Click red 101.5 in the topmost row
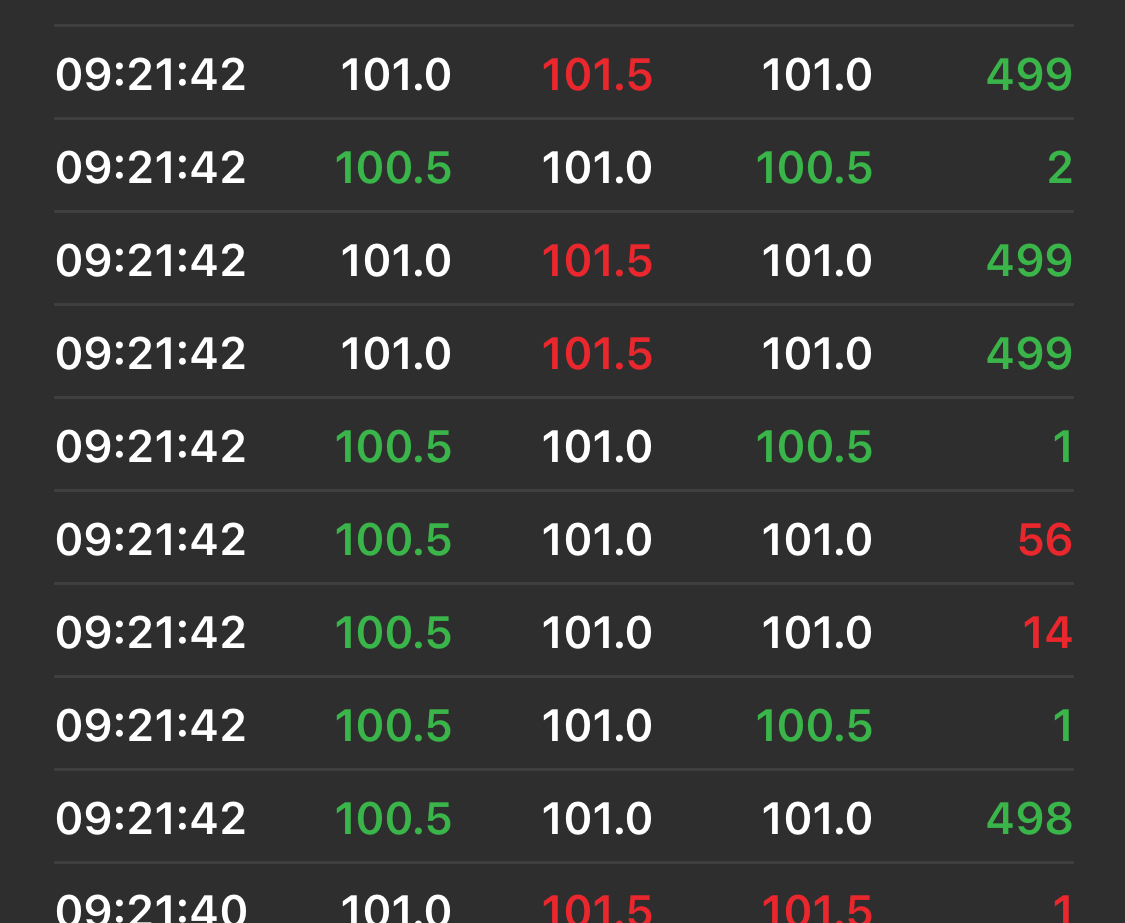 (597, 75)
